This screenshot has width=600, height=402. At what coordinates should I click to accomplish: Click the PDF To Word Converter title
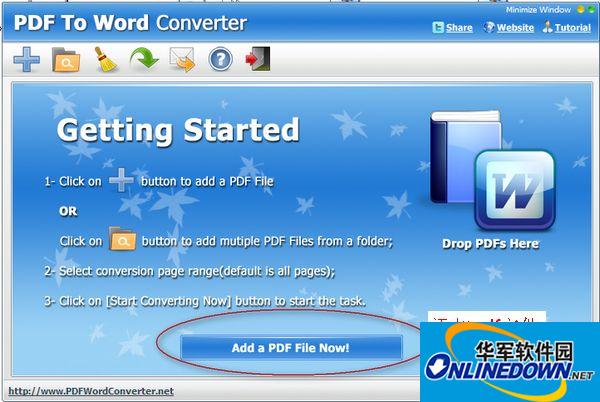click(130, 23)
